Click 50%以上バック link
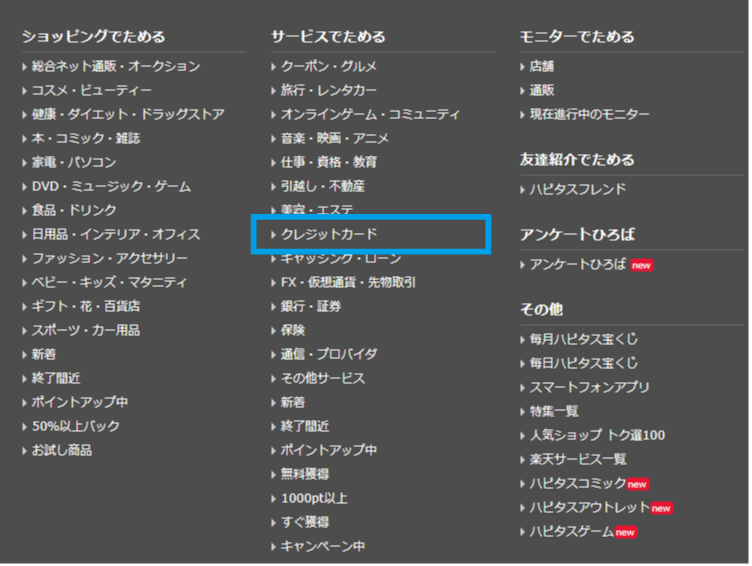752x566 pixels. pos(75,427)
